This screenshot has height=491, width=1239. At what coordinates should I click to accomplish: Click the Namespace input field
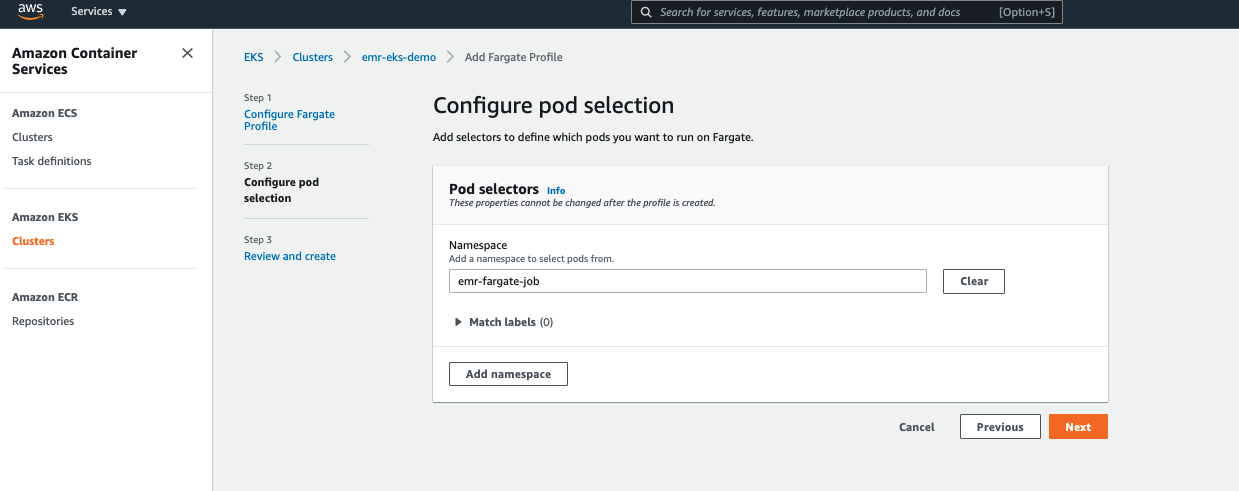pyautogui.click(x=688, y=281)
